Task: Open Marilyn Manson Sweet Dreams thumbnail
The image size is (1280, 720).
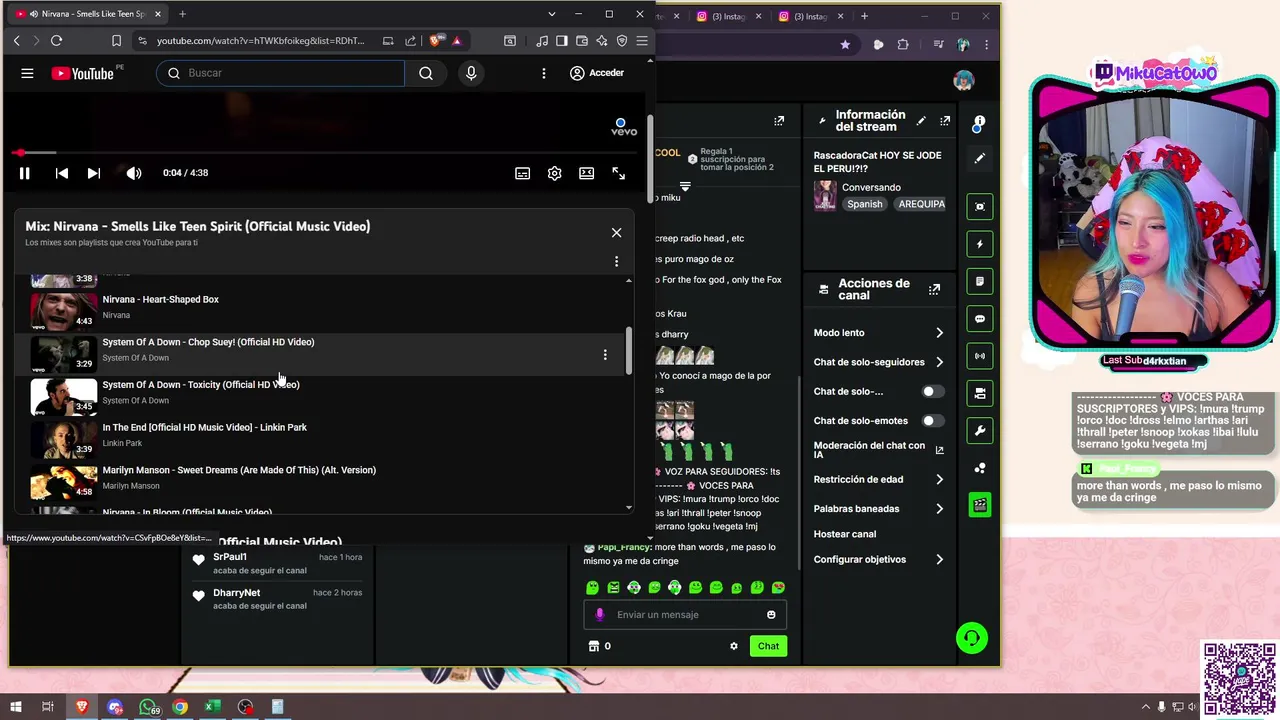Action: click(x=63, y=481)
